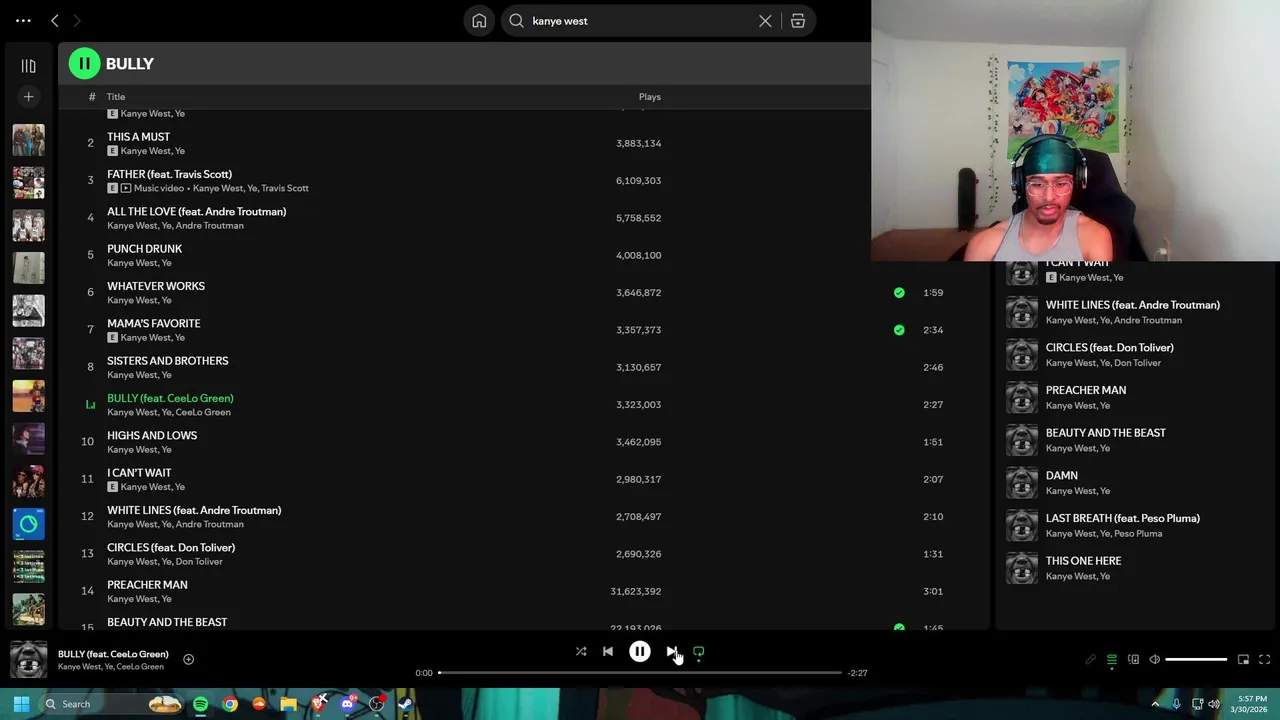Collapse Your Library sidebar
This screenshot has height=720, width=1280.
coord(28,66)
